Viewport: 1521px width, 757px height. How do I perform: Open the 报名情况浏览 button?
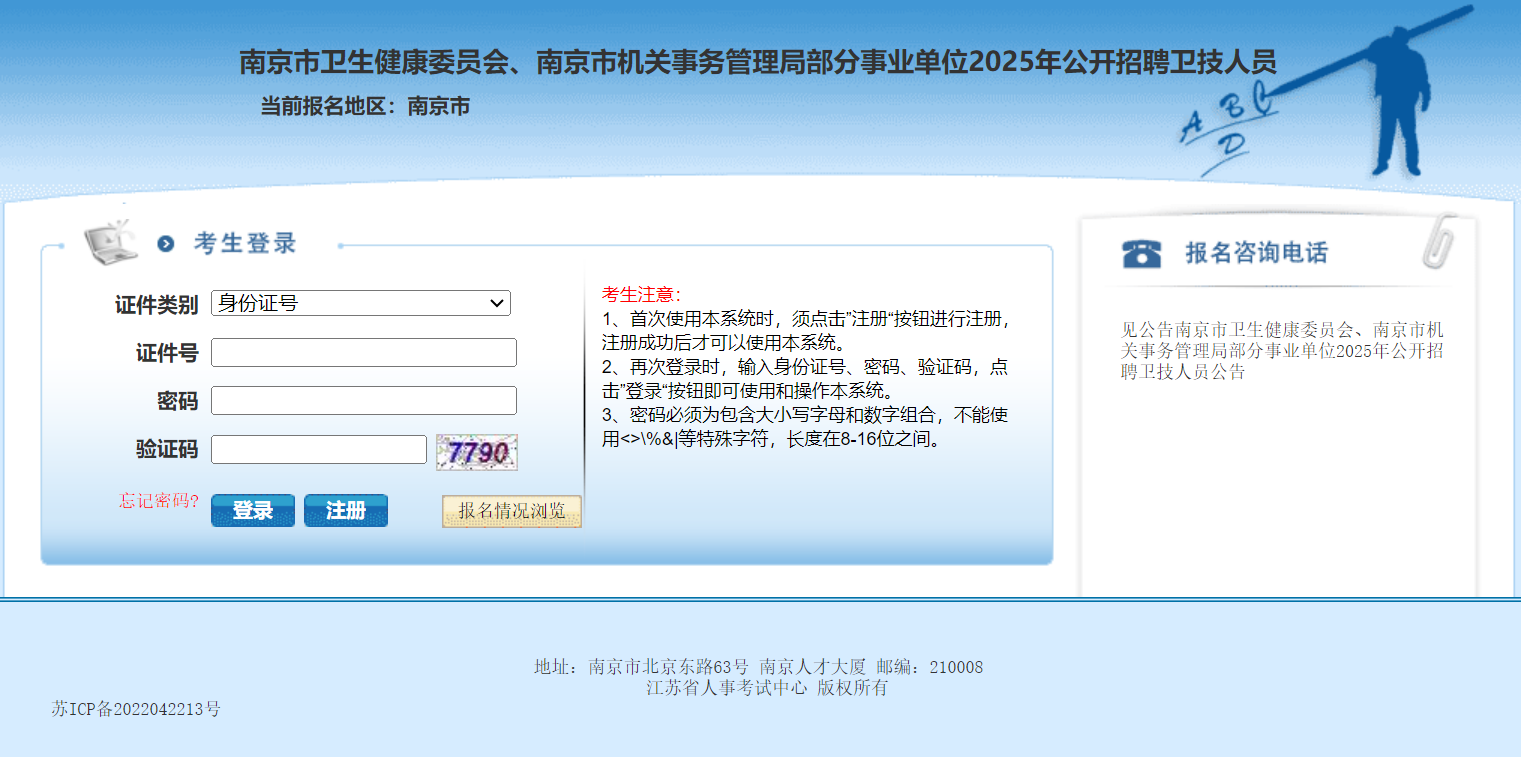tap(512, 511)
